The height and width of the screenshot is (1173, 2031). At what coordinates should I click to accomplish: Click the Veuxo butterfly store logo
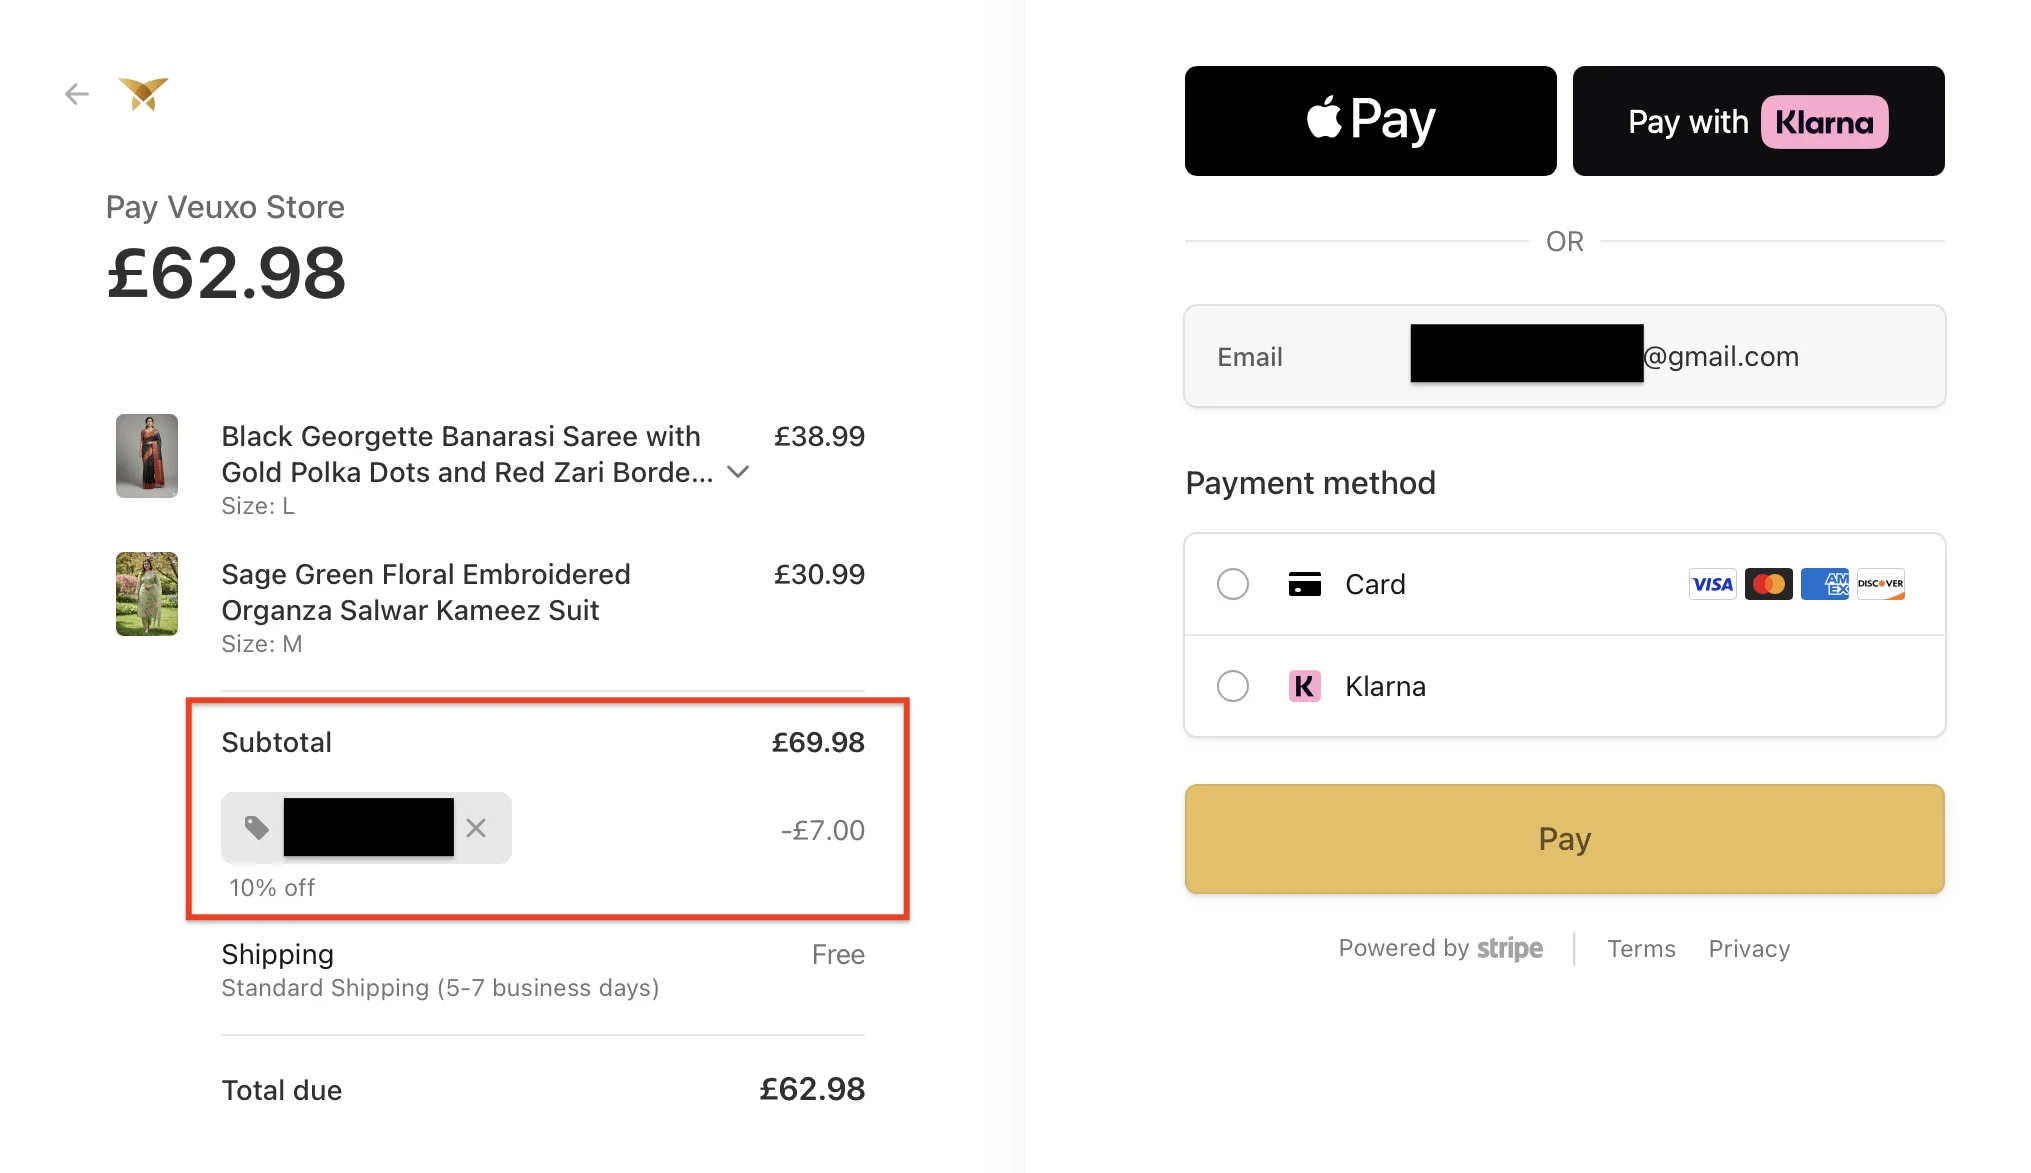144,93
